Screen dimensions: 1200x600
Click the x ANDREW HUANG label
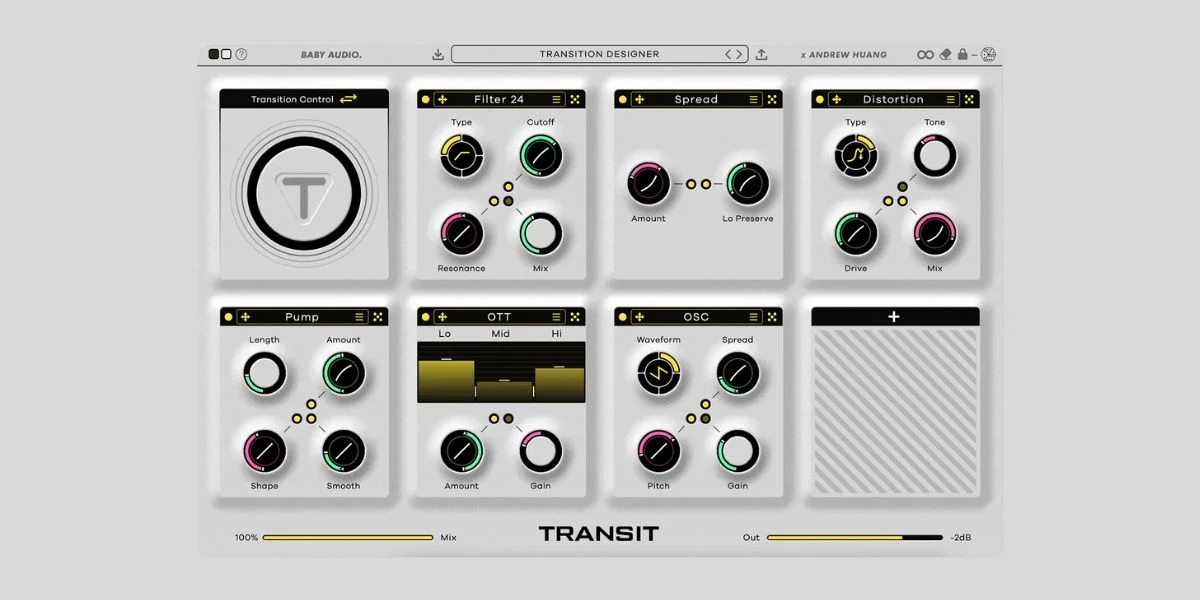click(x=844, y=54)
